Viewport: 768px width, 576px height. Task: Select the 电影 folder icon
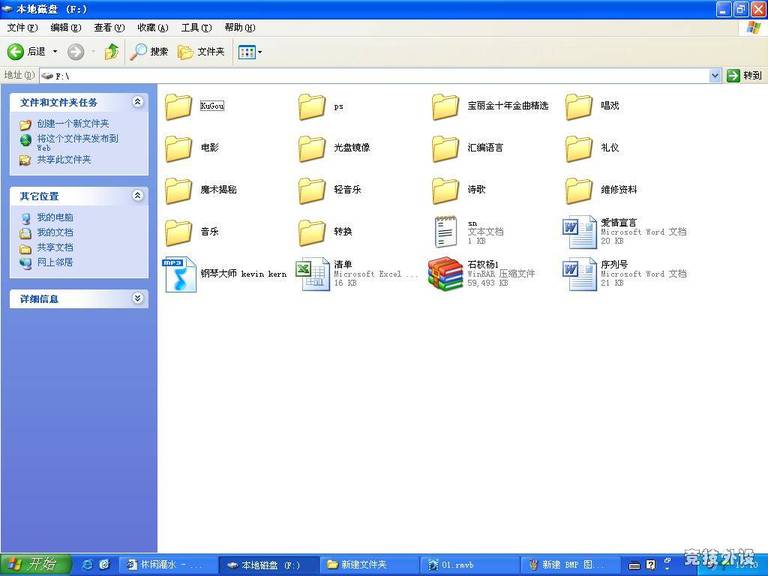(x=178, y=148)
